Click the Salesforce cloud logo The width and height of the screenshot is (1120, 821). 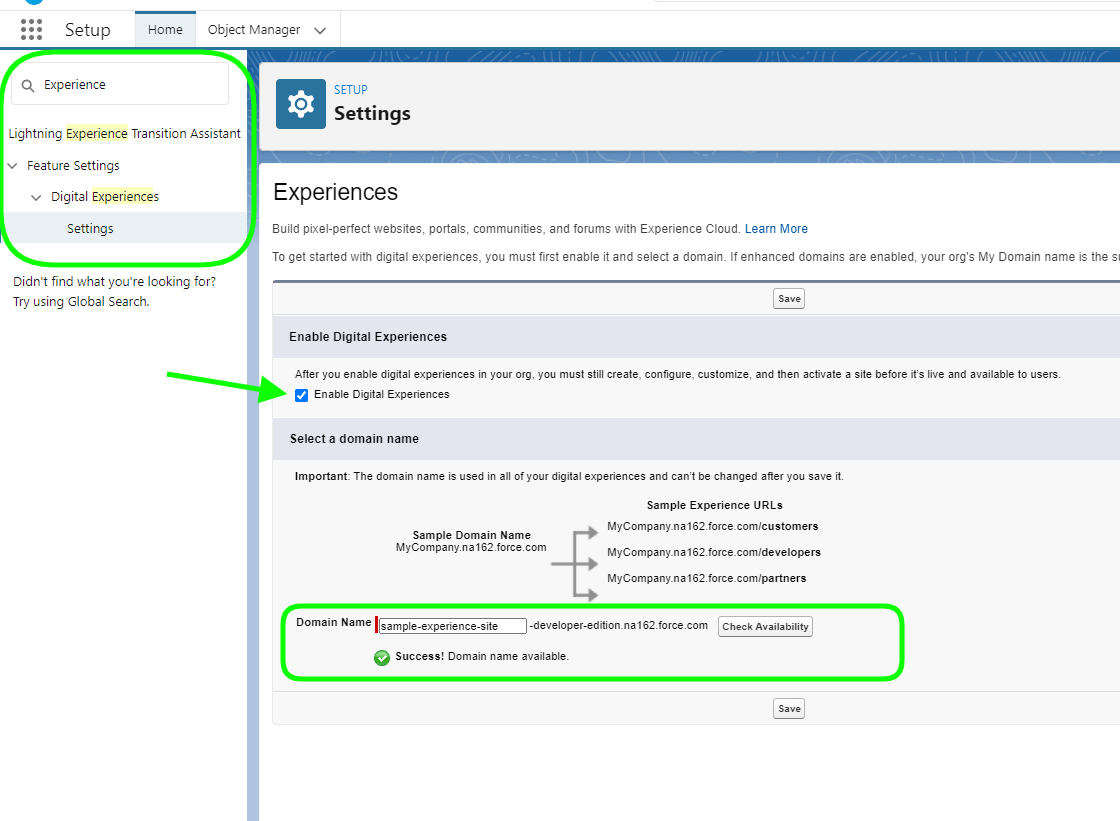coord(36,3)
